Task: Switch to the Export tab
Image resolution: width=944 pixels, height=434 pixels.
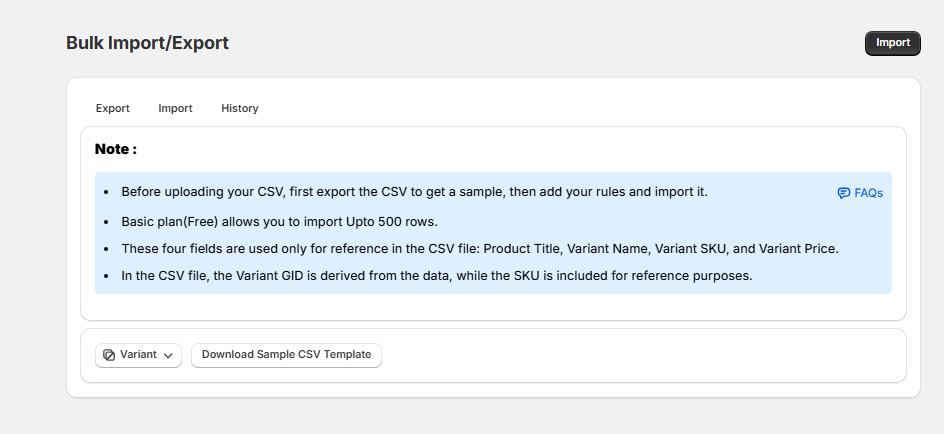Action: [x=113, y=108]
